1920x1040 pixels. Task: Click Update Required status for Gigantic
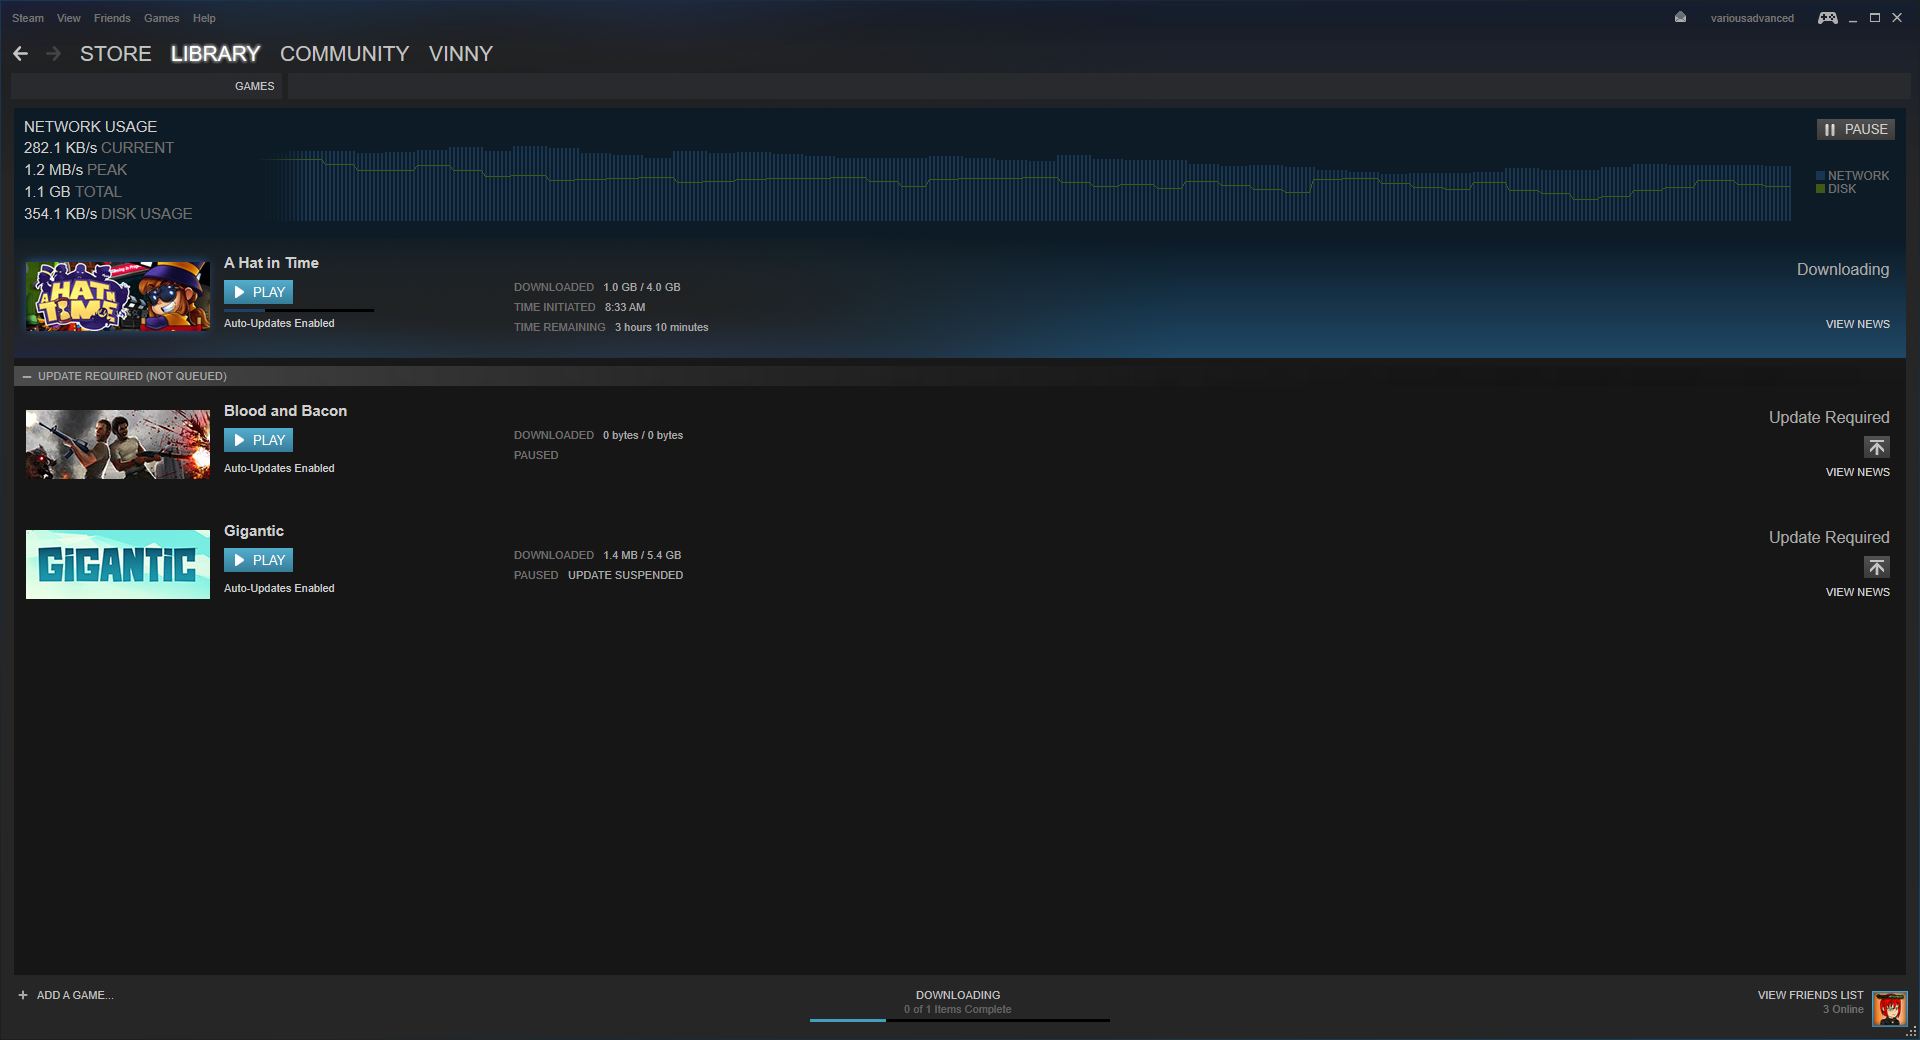1829,537
